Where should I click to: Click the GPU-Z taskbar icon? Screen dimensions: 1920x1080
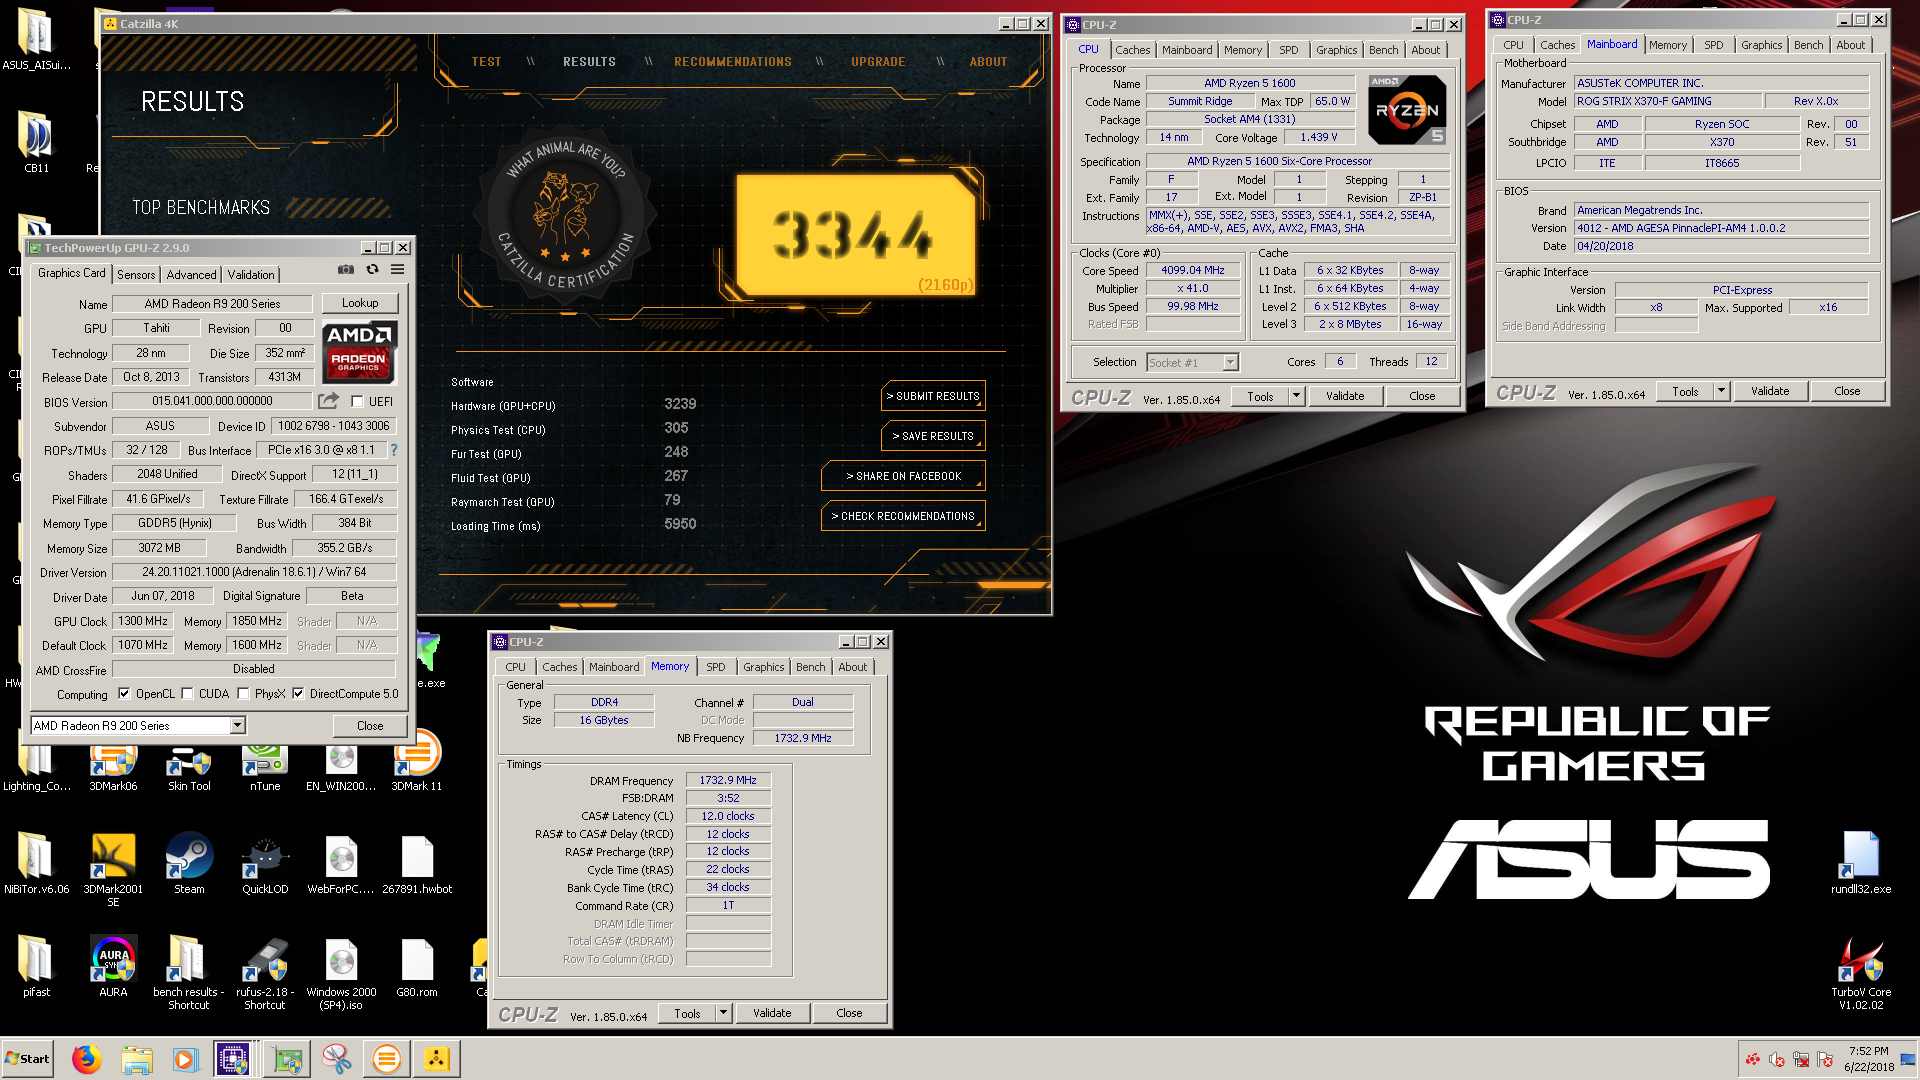click(x=288, y=1059)
